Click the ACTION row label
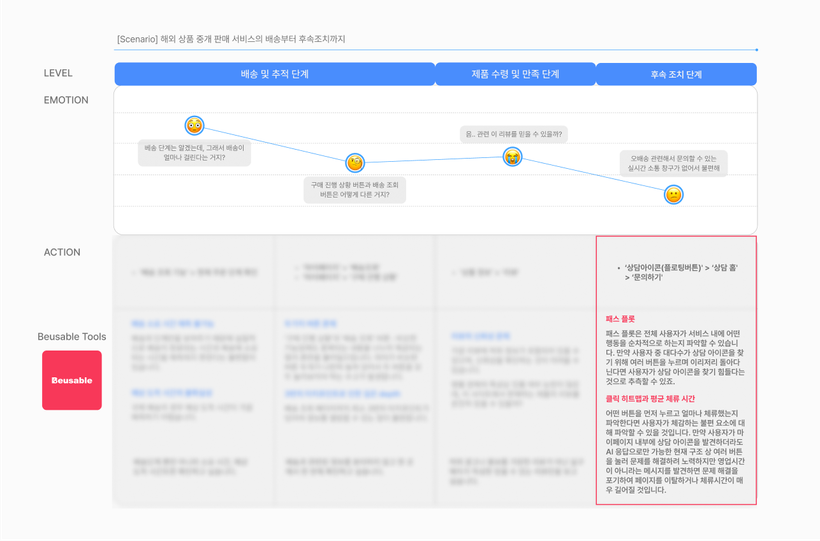The image size is (820, 541). (x=62, y=252)
